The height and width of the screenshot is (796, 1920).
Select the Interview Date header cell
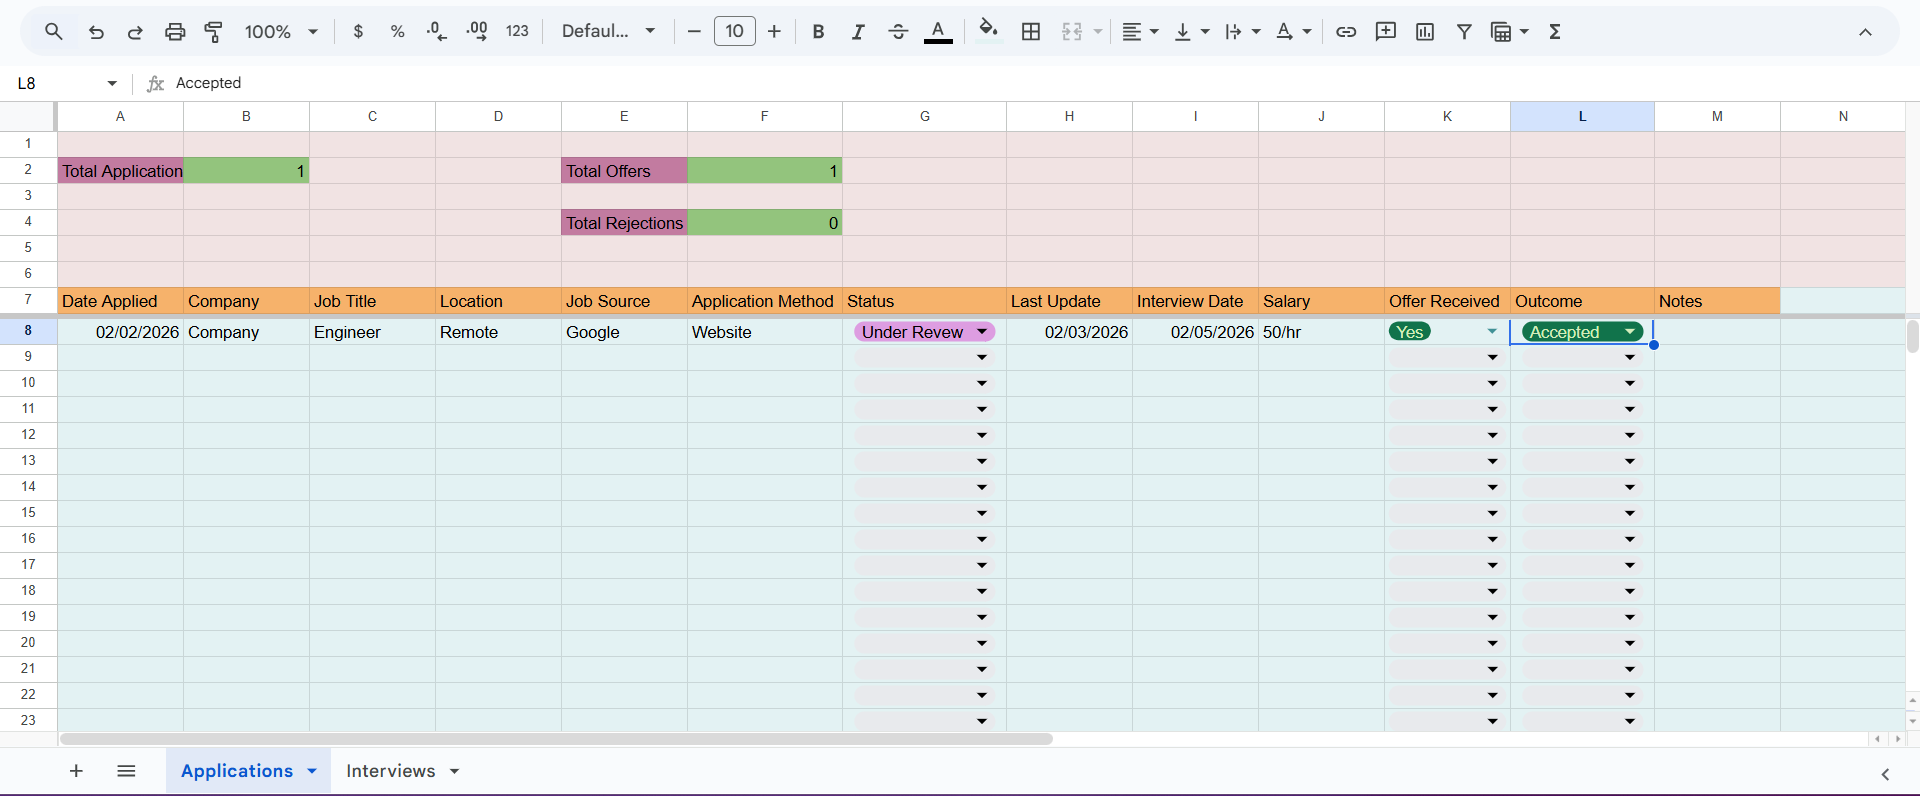pyautogui.click(x=1195, y=301)
